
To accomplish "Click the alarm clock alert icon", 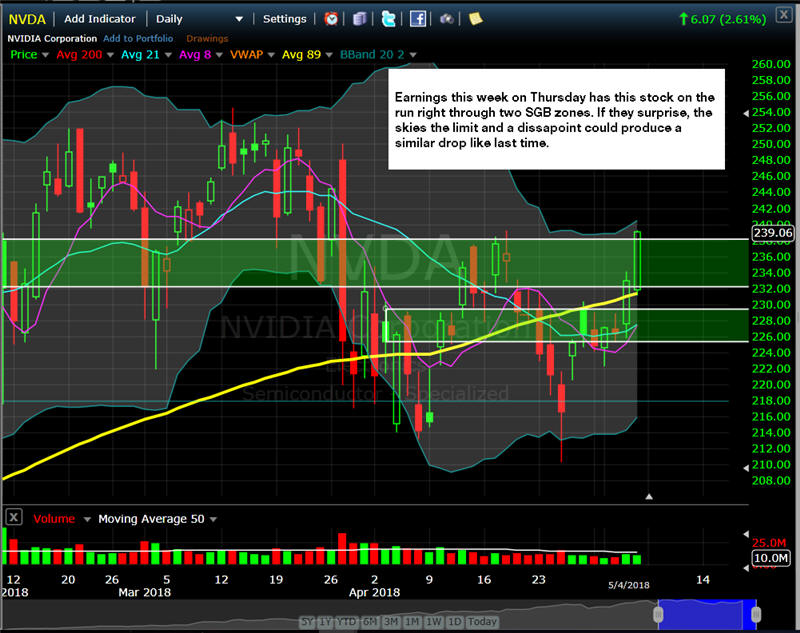I will pyautogui.click(x=331, y=19).
